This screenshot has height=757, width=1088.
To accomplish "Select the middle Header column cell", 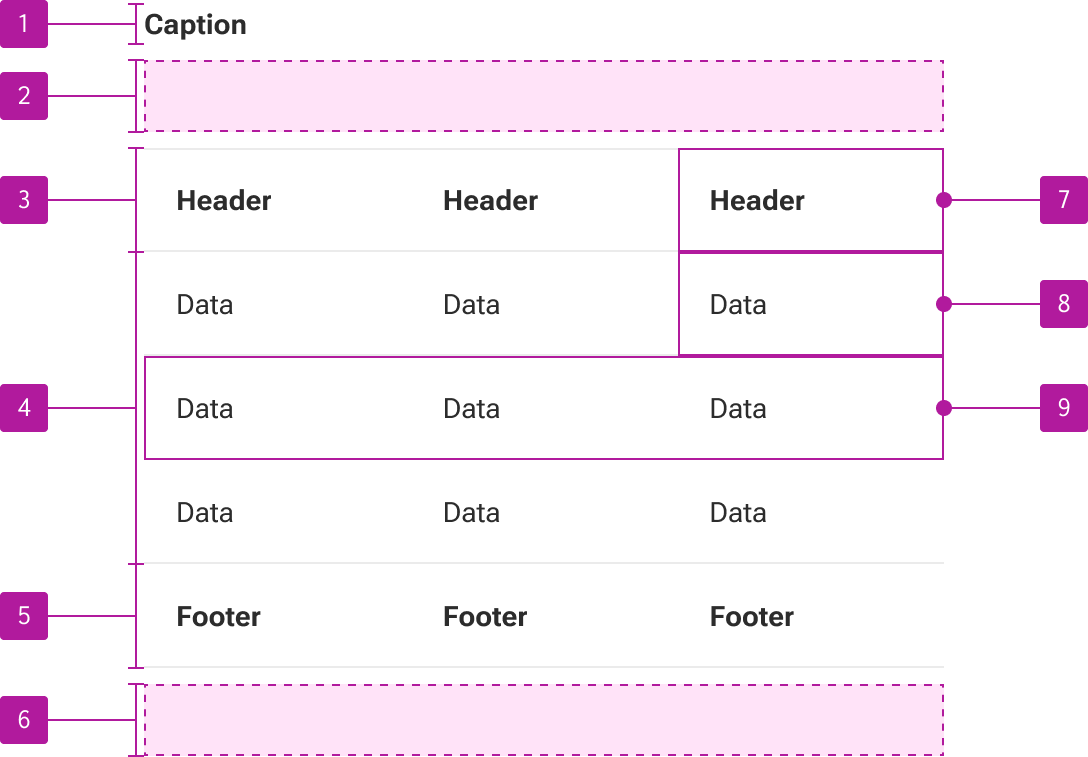I will (x=545, y=200).
